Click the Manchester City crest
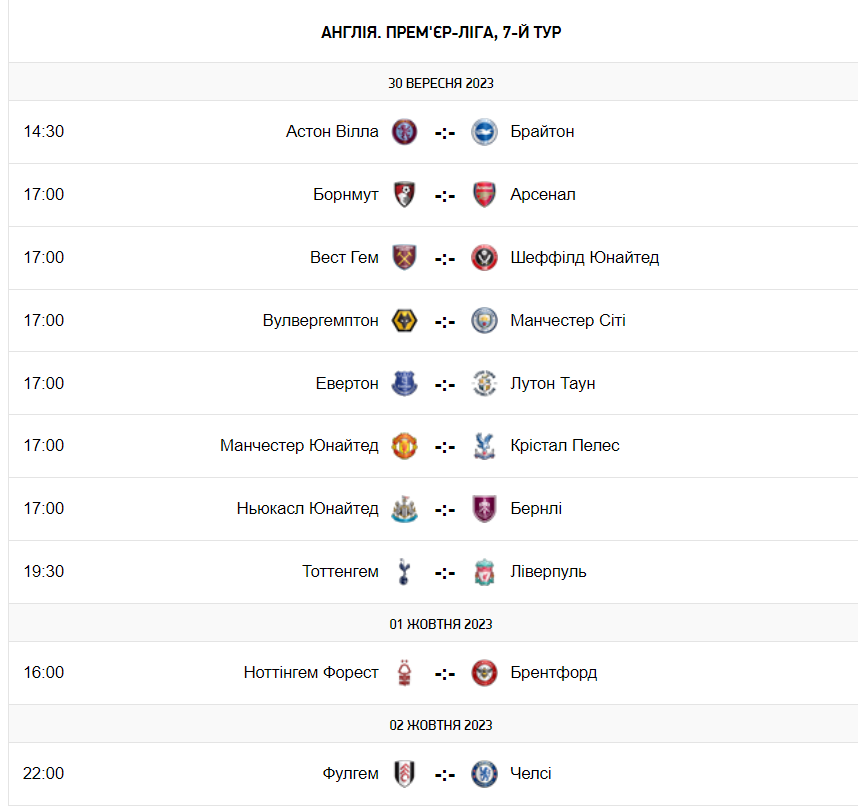The width and height of the screenshot is (858, 806). coord(485,321)
